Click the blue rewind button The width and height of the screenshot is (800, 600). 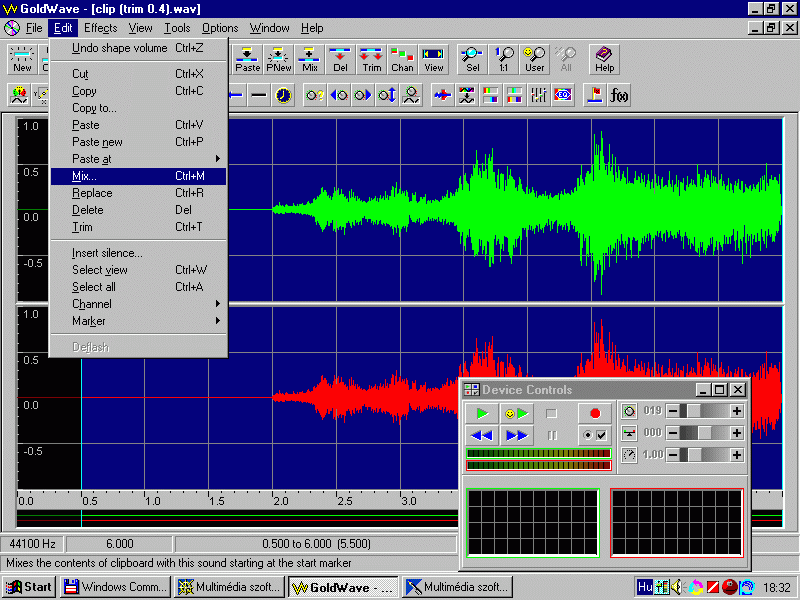(482, 435)
